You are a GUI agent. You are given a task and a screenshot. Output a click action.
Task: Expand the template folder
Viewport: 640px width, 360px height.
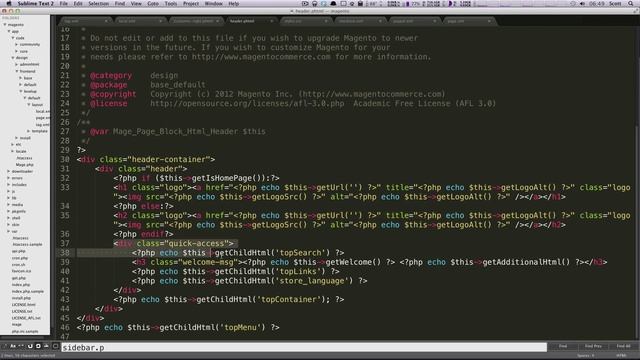tap(29, 131)
